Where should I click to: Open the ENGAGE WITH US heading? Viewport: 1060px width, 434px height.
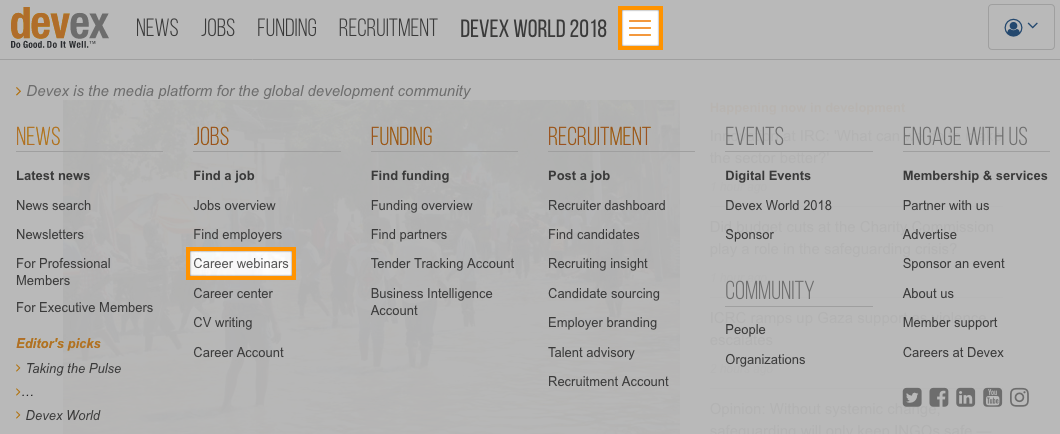(965, 137)
